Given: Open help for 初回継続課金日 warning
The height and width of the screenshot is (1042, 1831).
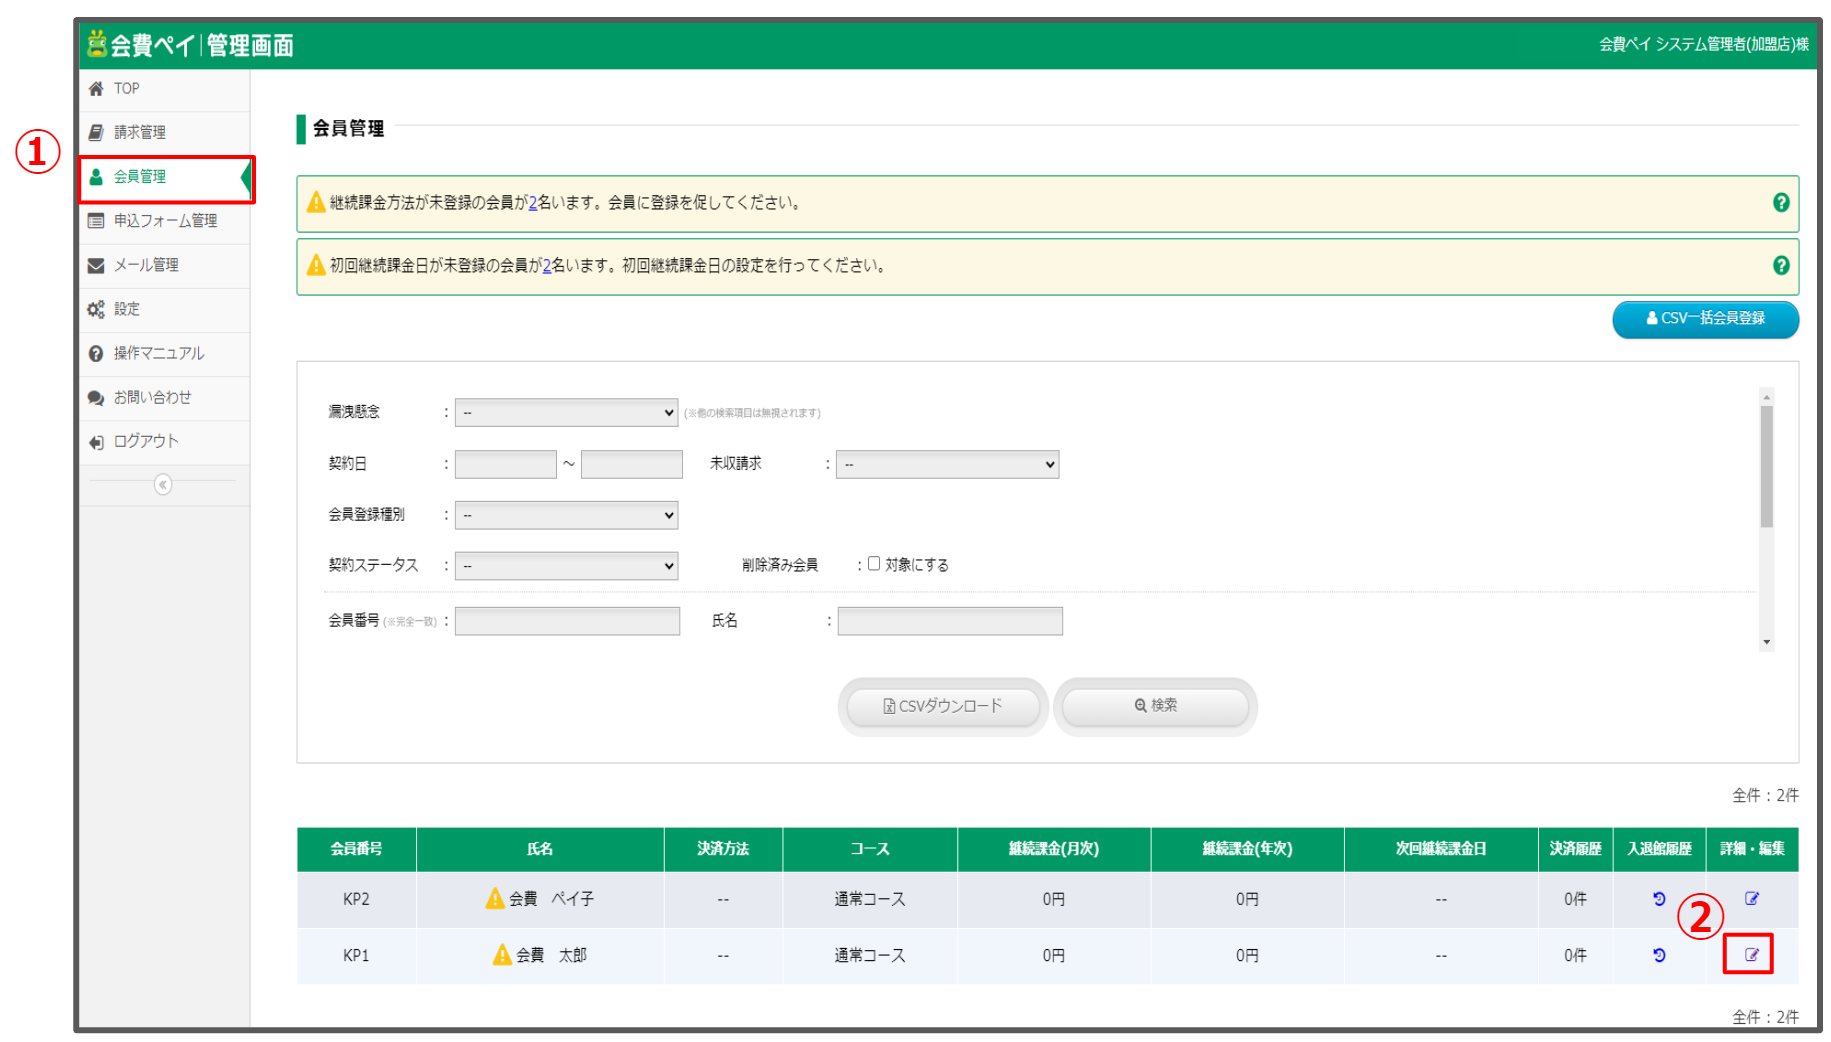Looking at the screenshot, I should [1781, 266].
